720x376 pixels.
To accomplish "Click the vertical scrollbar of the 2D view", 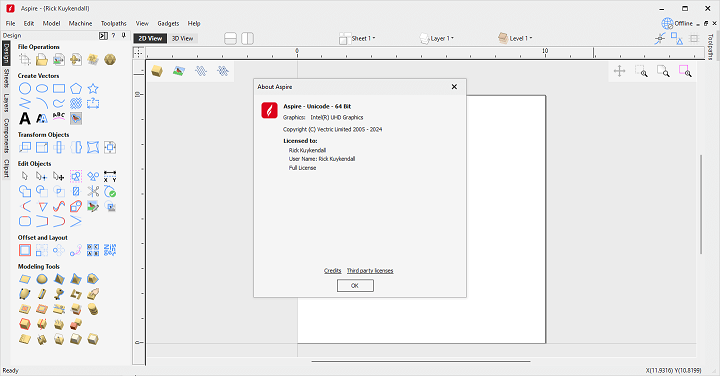I will tap(701, 204).
